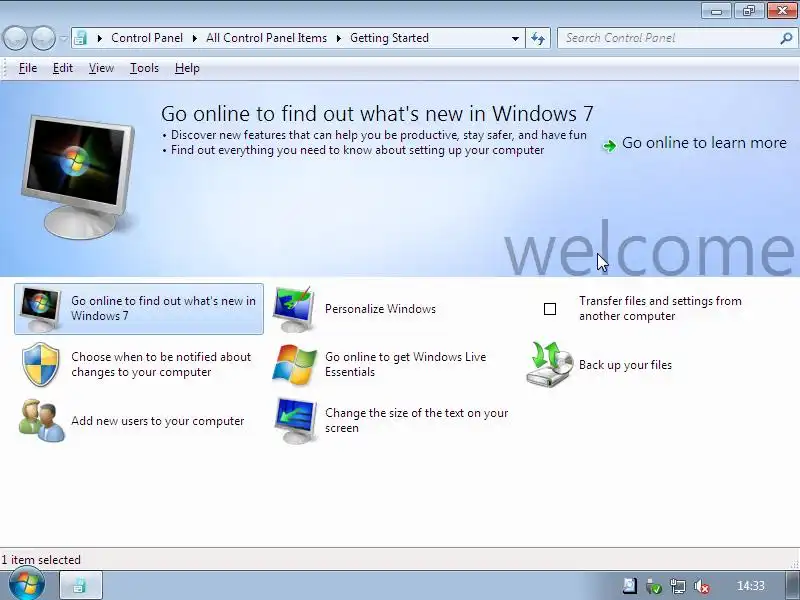Expand the arrow after All Control Panel Items
The width and height of the screenshot is (800, 600).
tap(339, 38)
